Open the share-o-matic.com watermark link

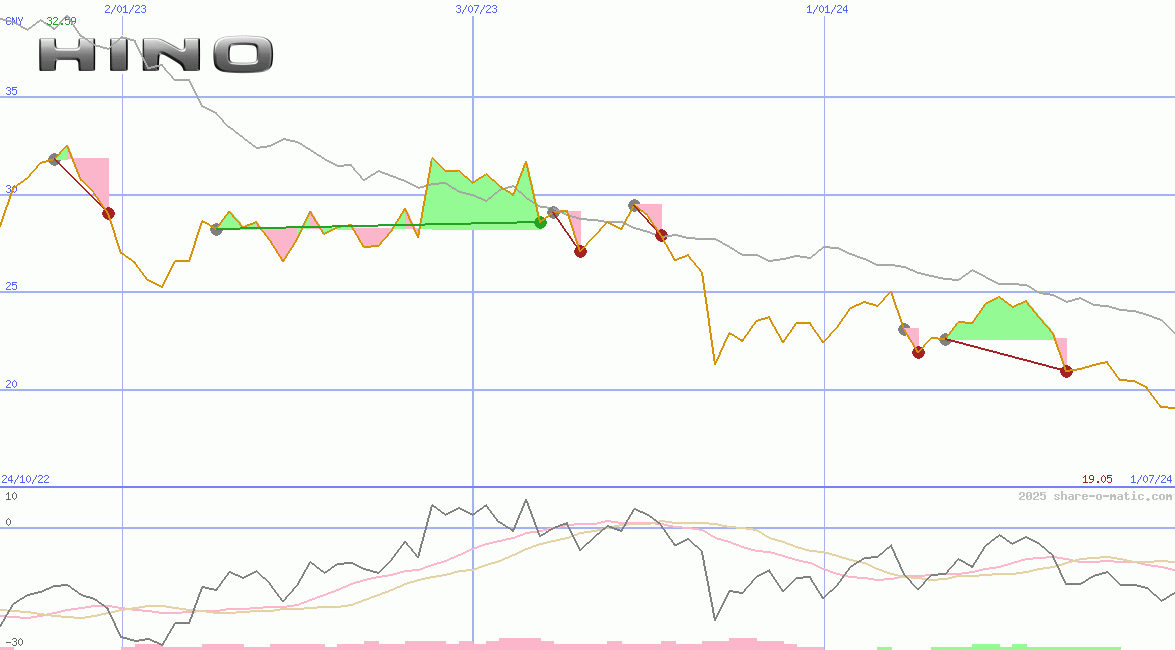point(1095,496)
